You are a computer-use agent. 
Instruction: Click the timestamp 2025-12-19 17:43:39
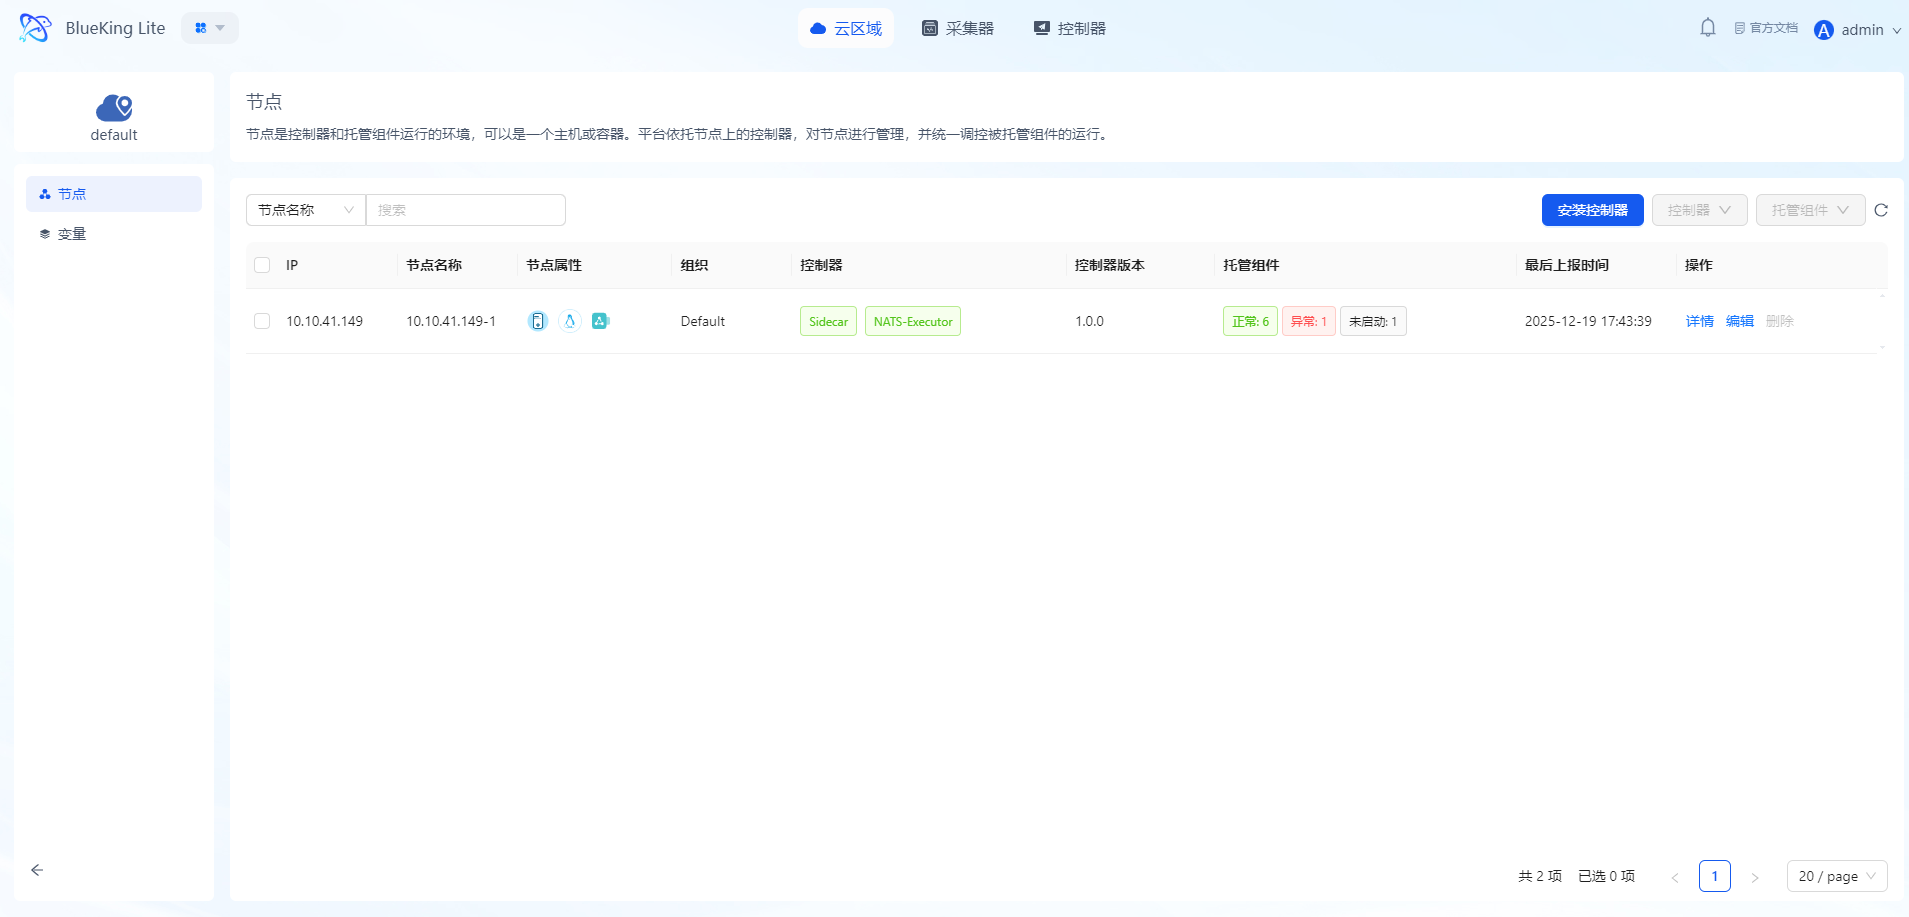click(x=1588, y=321)
